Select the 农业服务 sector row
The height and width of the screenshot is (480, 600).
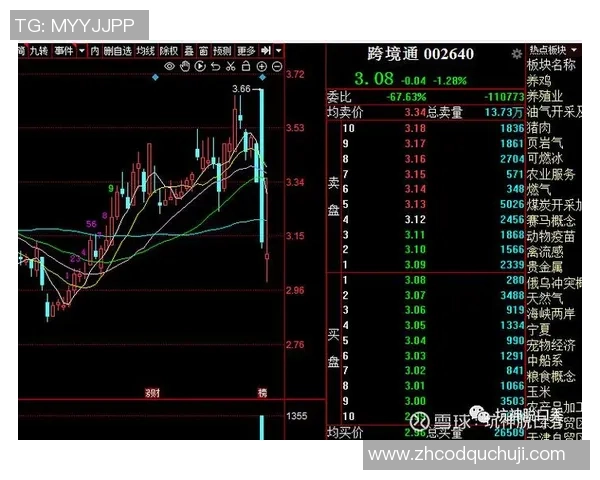pos(551,174)
